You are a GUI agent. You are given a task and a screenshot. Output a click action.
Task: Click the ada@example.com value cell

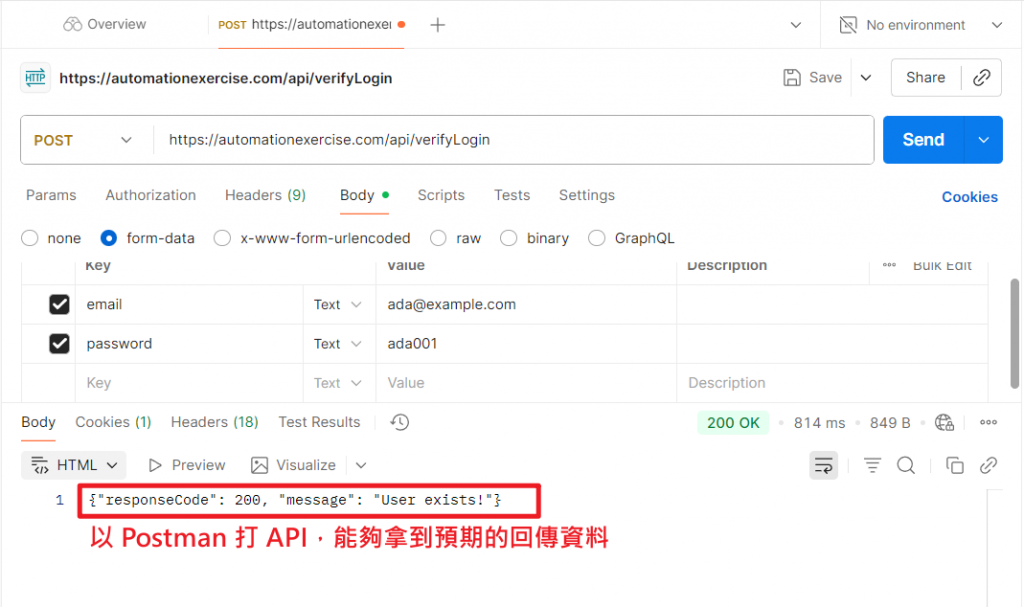pyautogui.click(x=526, y=304)
